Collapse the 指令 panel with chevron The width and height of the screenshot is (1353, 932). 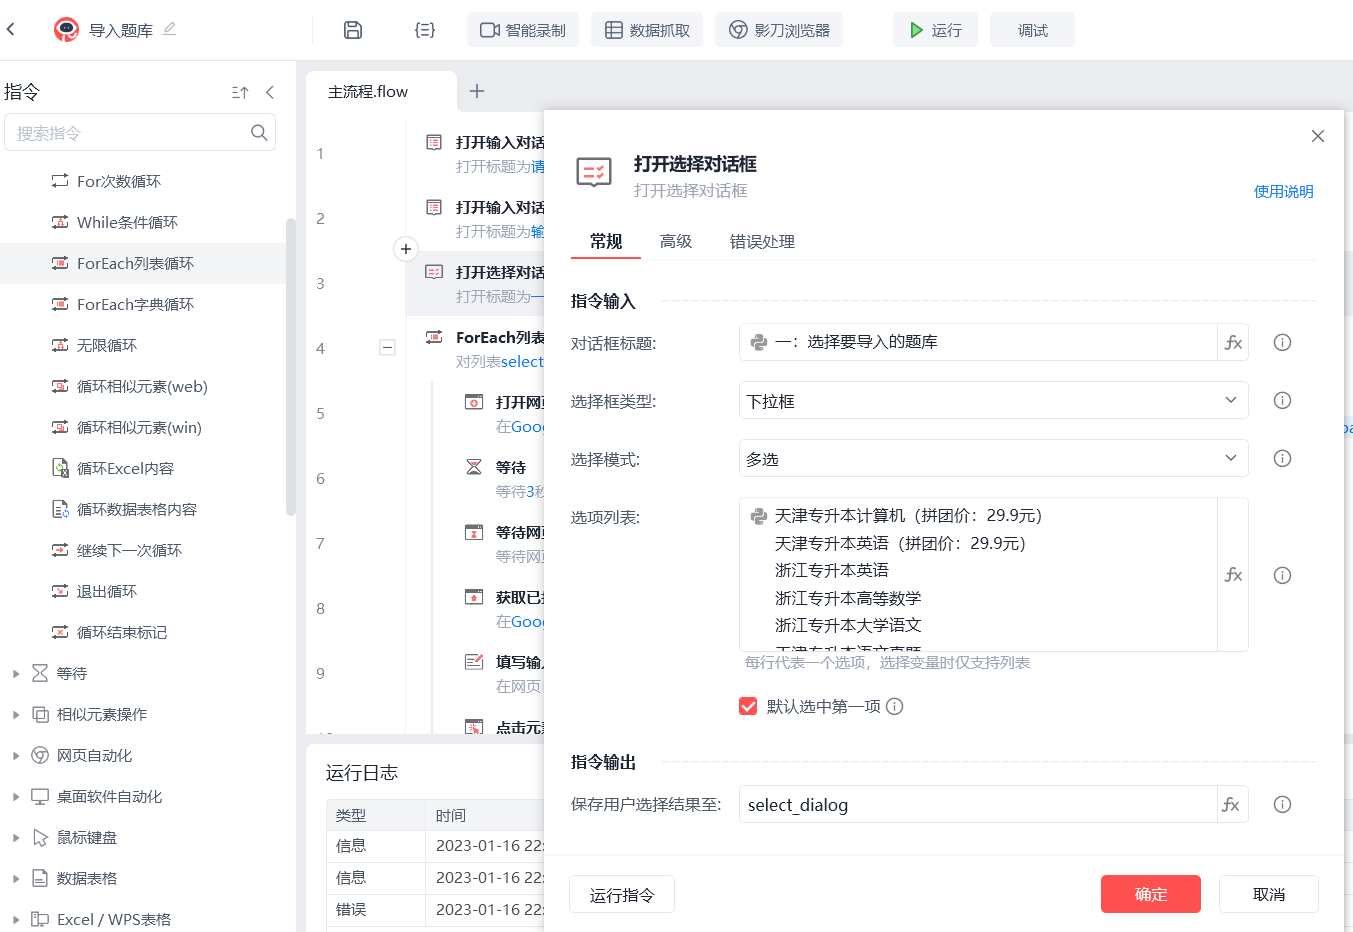point(270,92)
